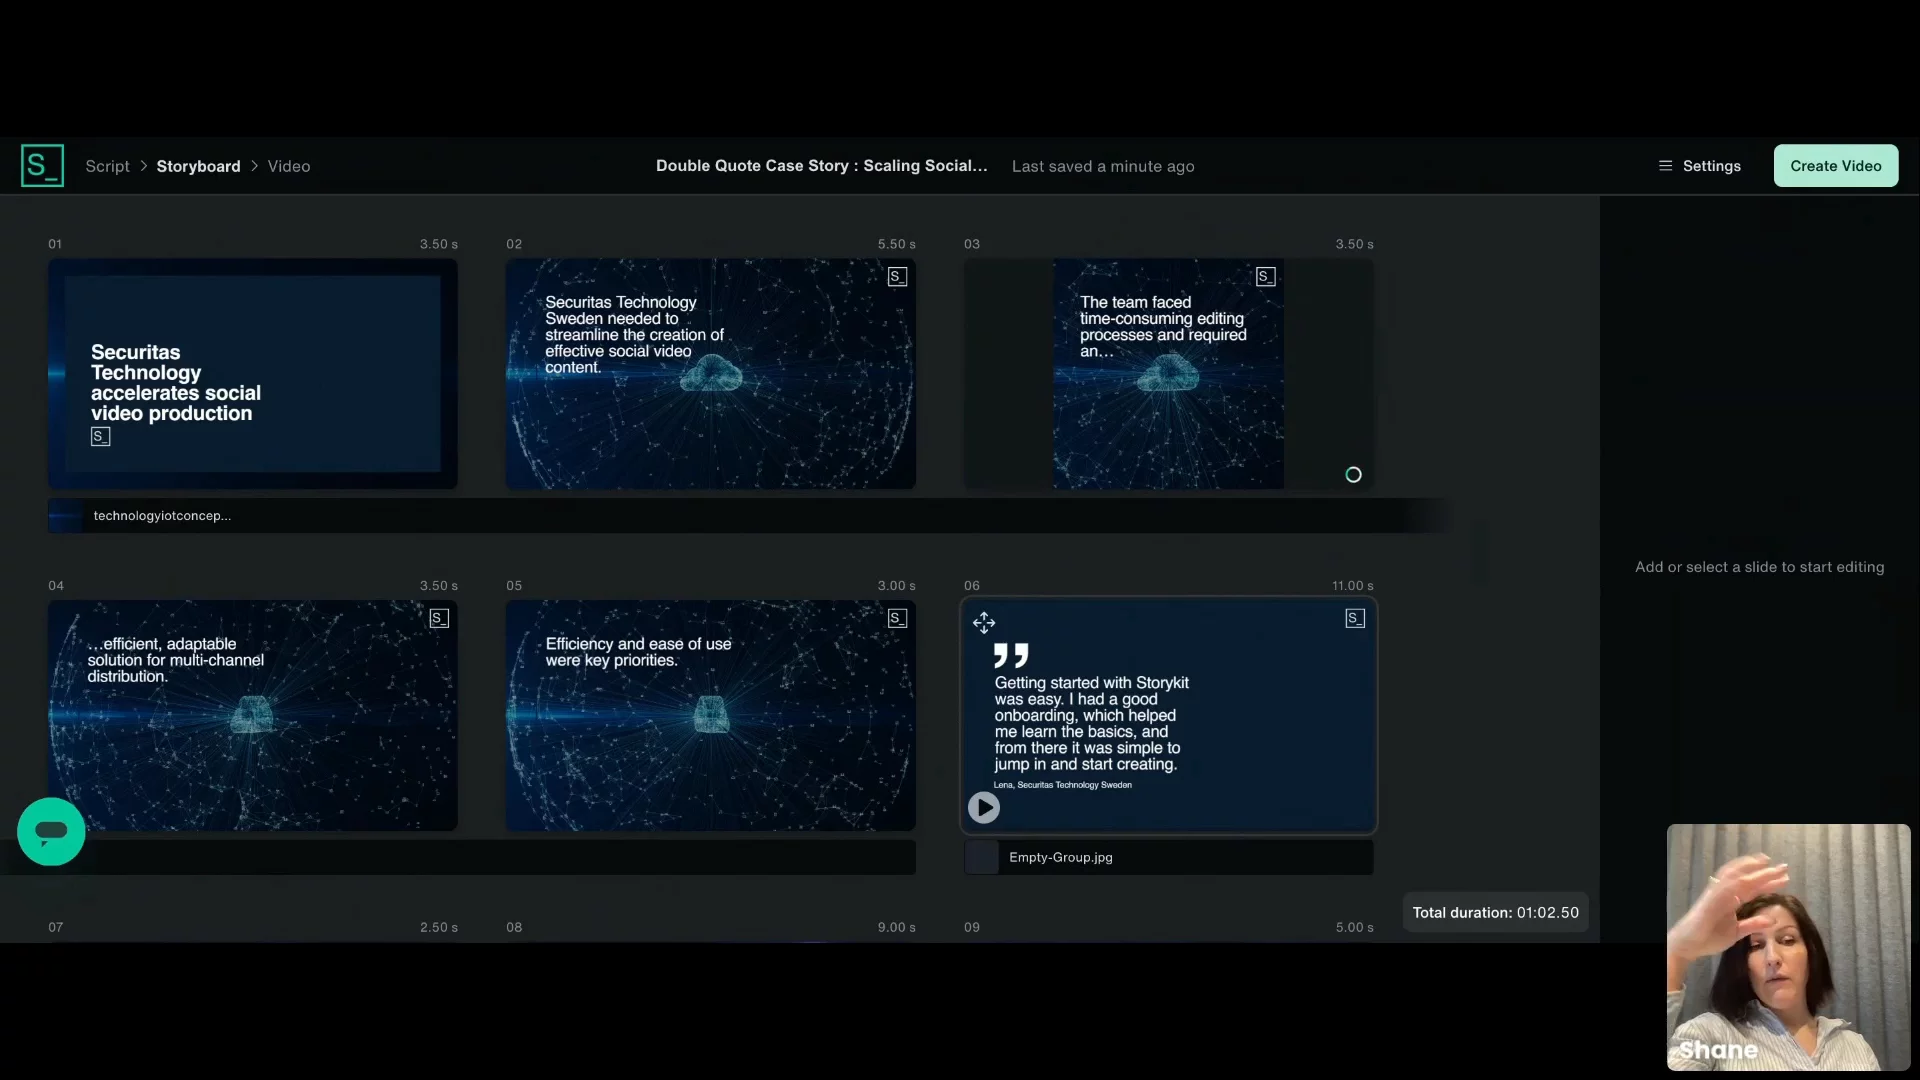Screen dimensions: 1920x1080
Task: Click the logo badge on slide 04
Action: click(x=439, y=619)
